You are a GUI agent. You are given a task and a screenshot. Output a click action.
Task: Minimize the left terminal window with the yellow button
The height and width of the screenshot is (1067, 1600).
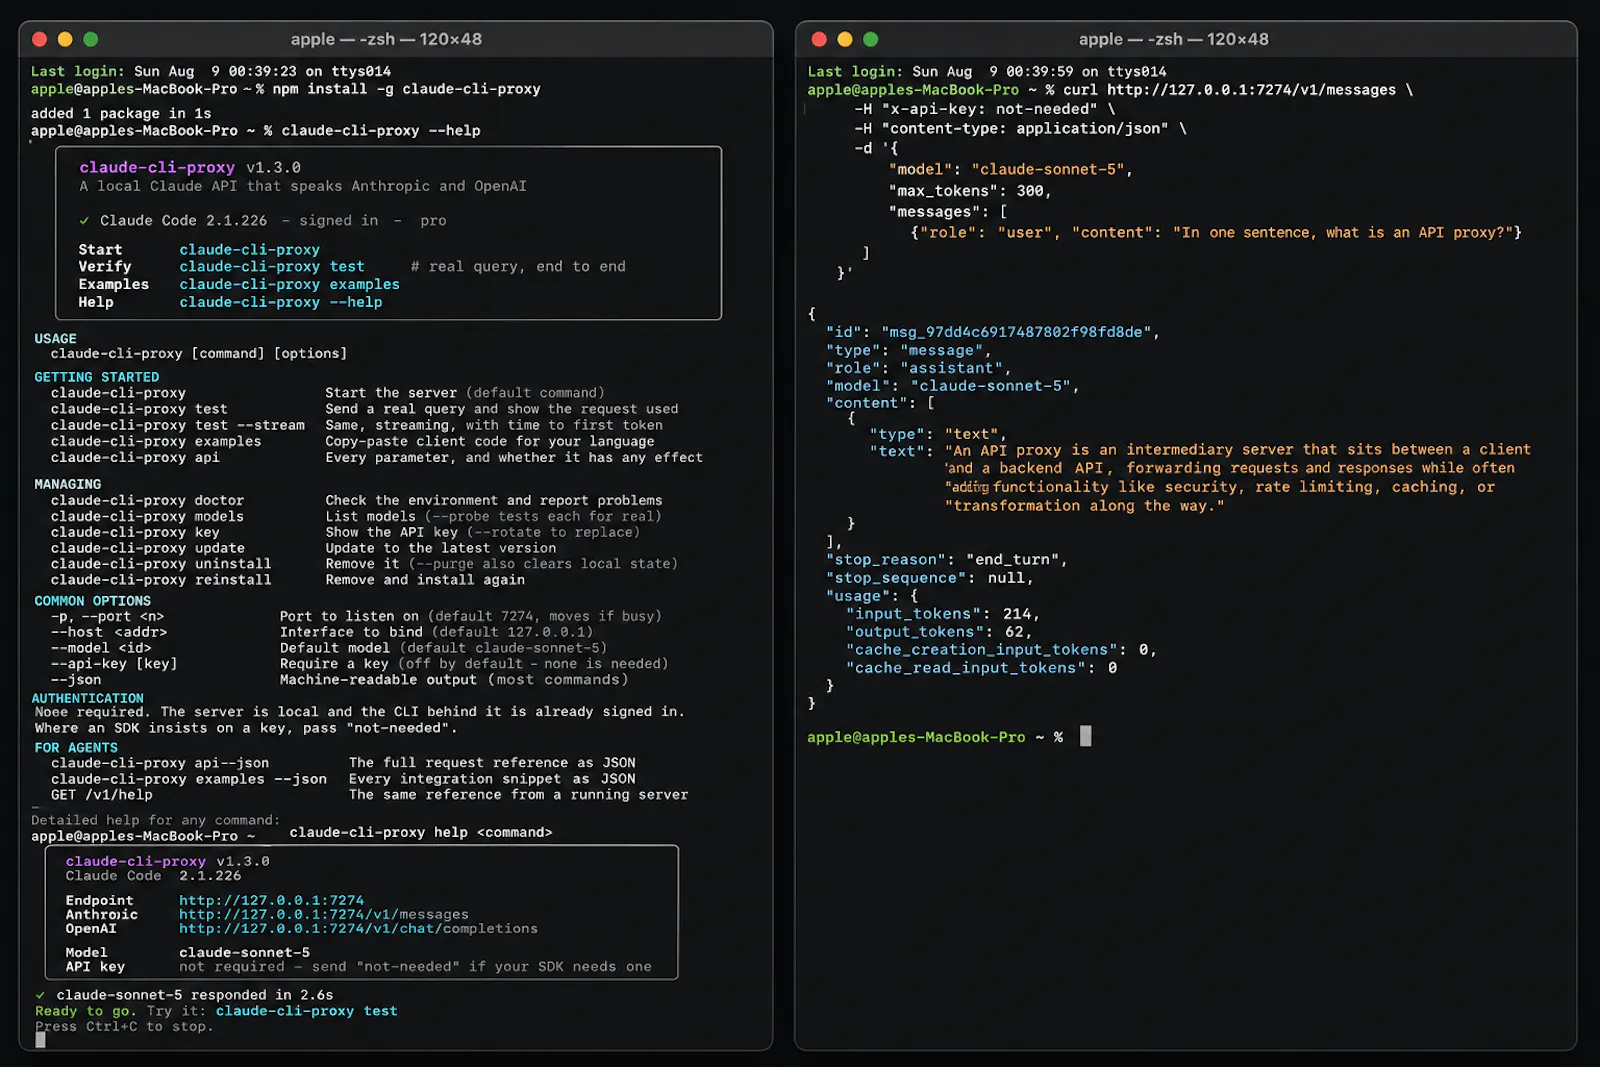click(x=65, y=39)
